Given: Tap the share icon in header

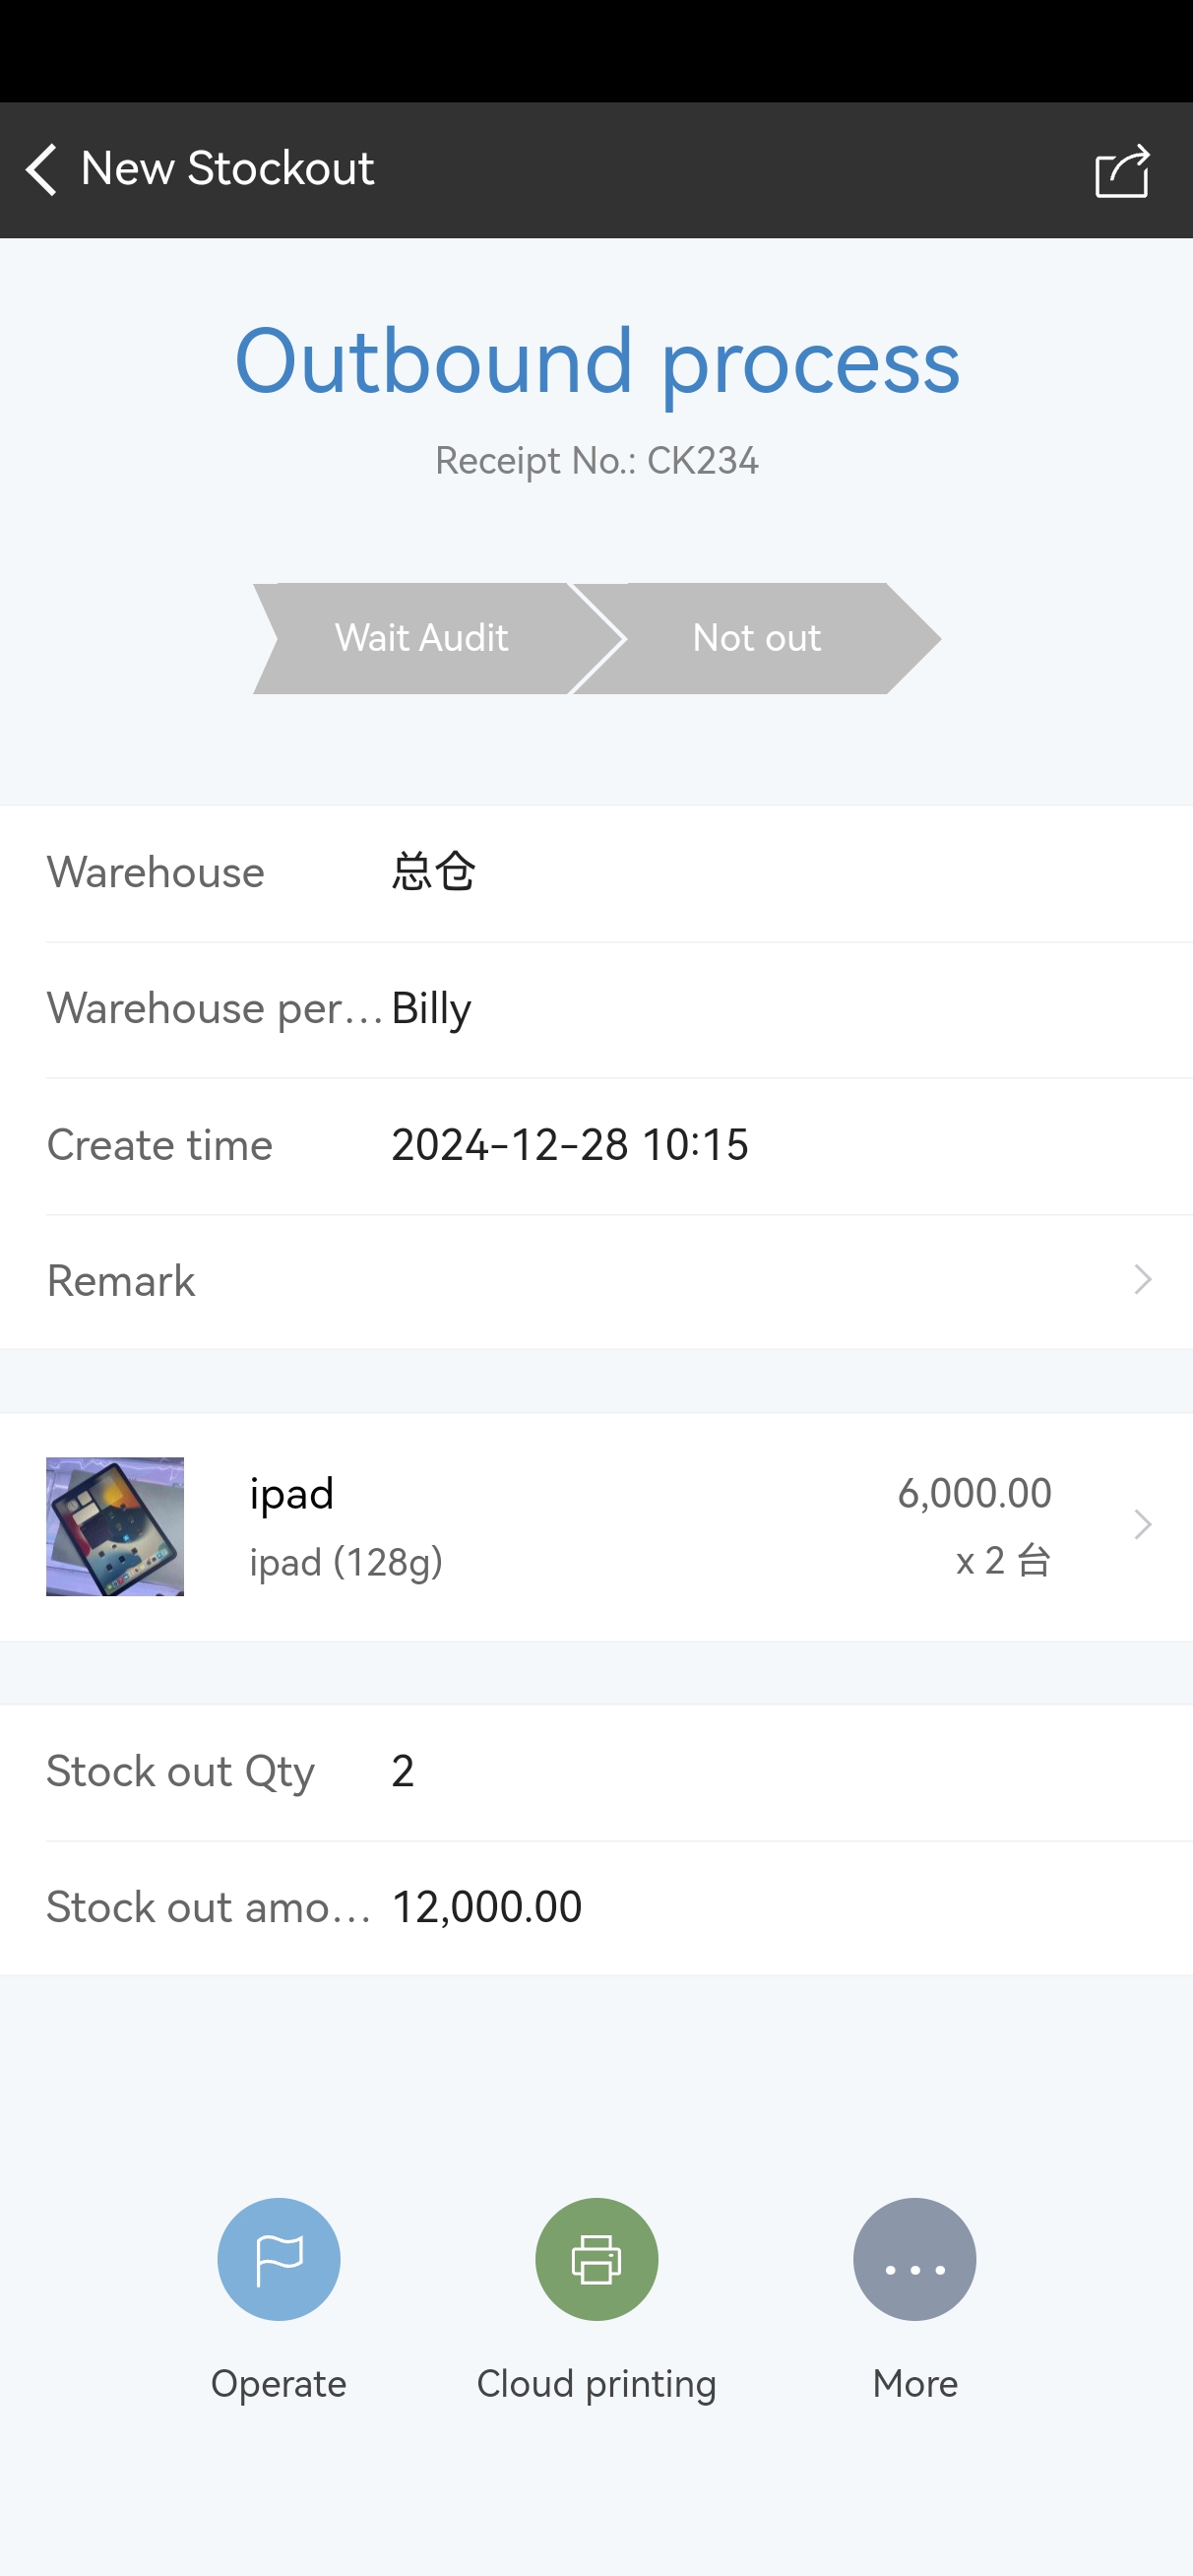Looking at the screenshot, I should pyautogui.click(x=1121, y=171).
